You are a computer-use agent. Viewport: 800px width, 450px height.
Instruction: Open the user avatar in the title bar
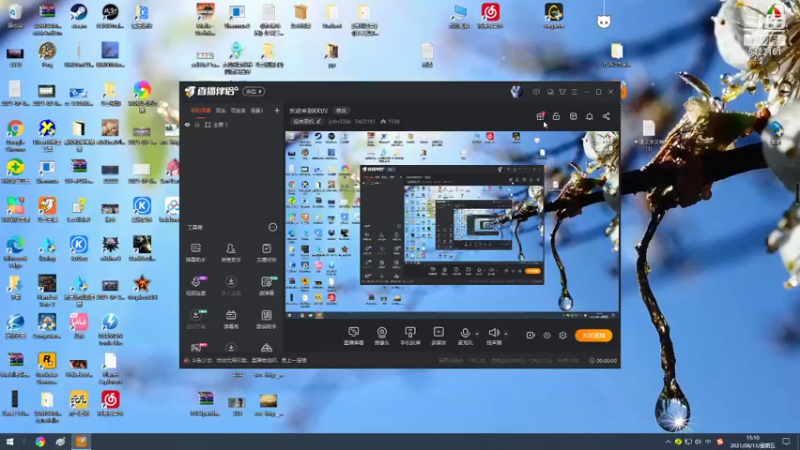tap(516, 92)
